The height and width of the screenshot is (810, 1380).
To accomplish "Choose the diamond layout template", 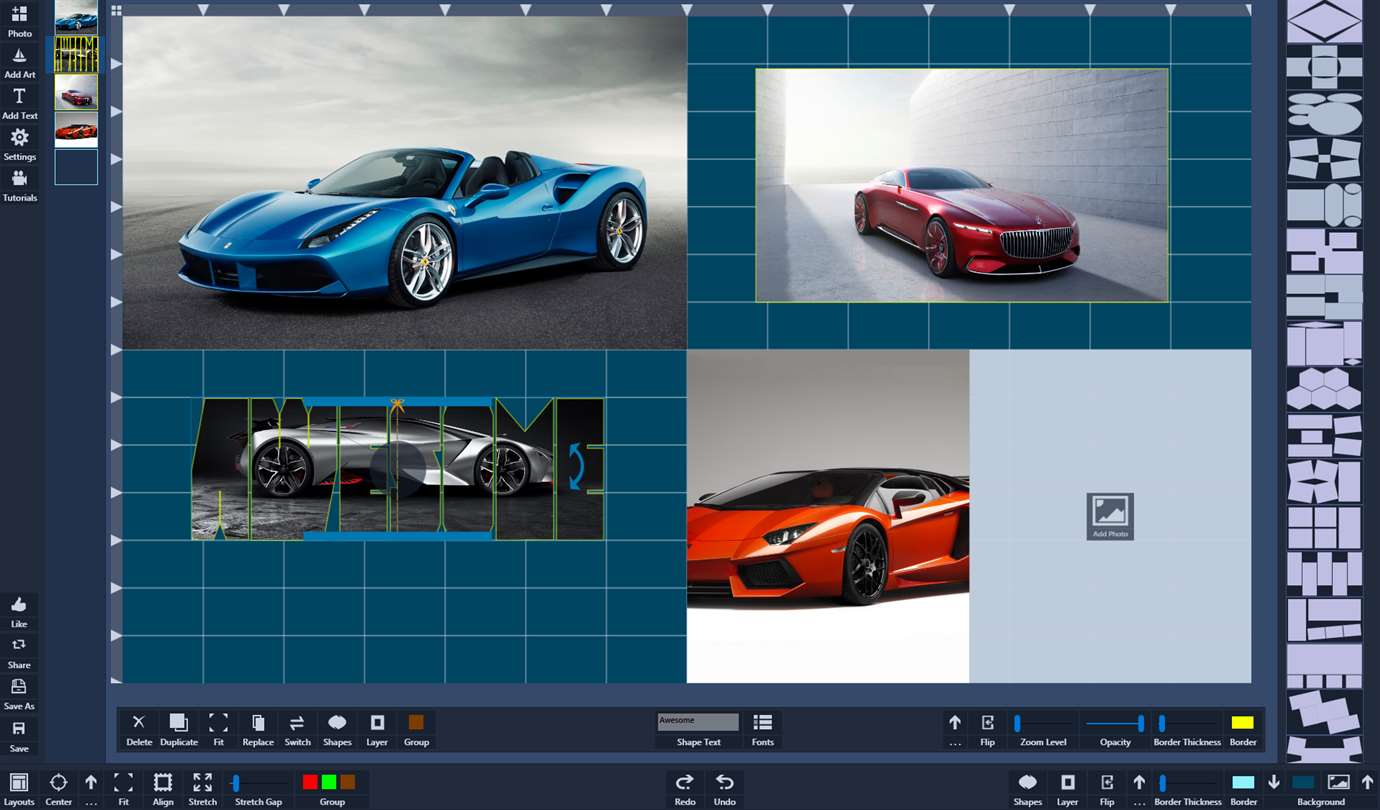I will [x=1324, y=20].
